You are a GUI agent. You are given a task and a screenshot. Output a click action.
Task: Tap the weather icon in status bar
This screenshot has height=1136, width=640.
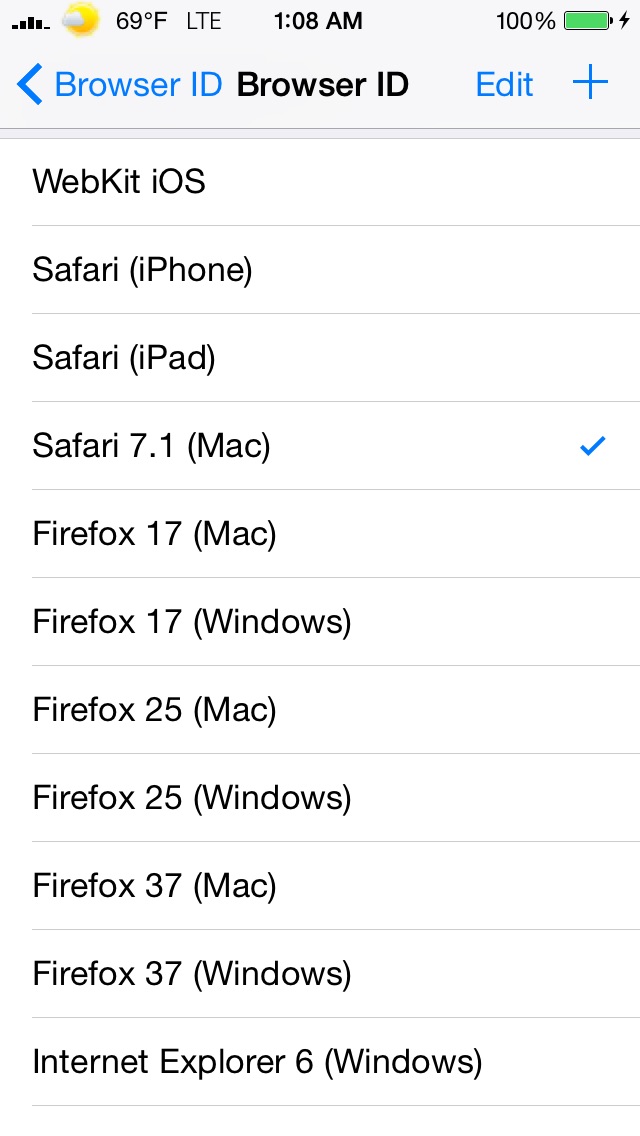80,20
